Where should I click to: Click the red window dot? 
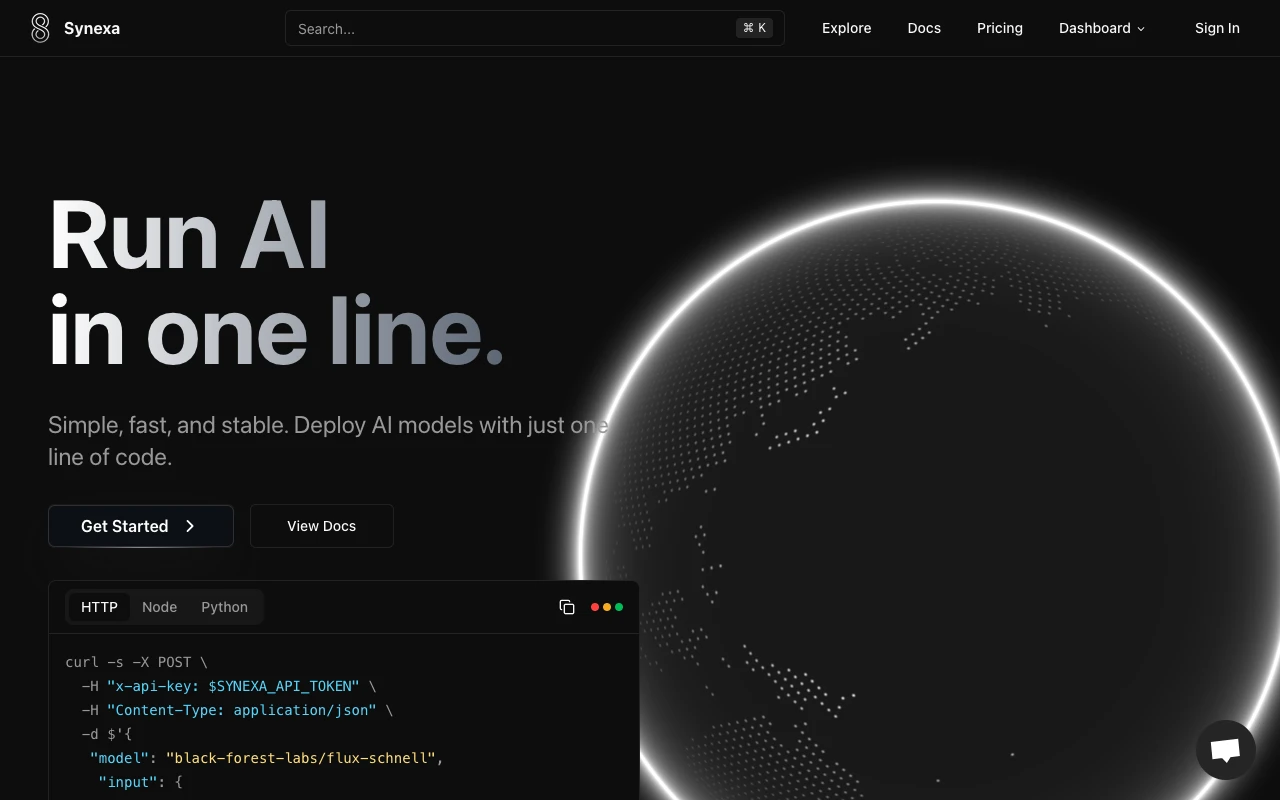tap(594, 606)
